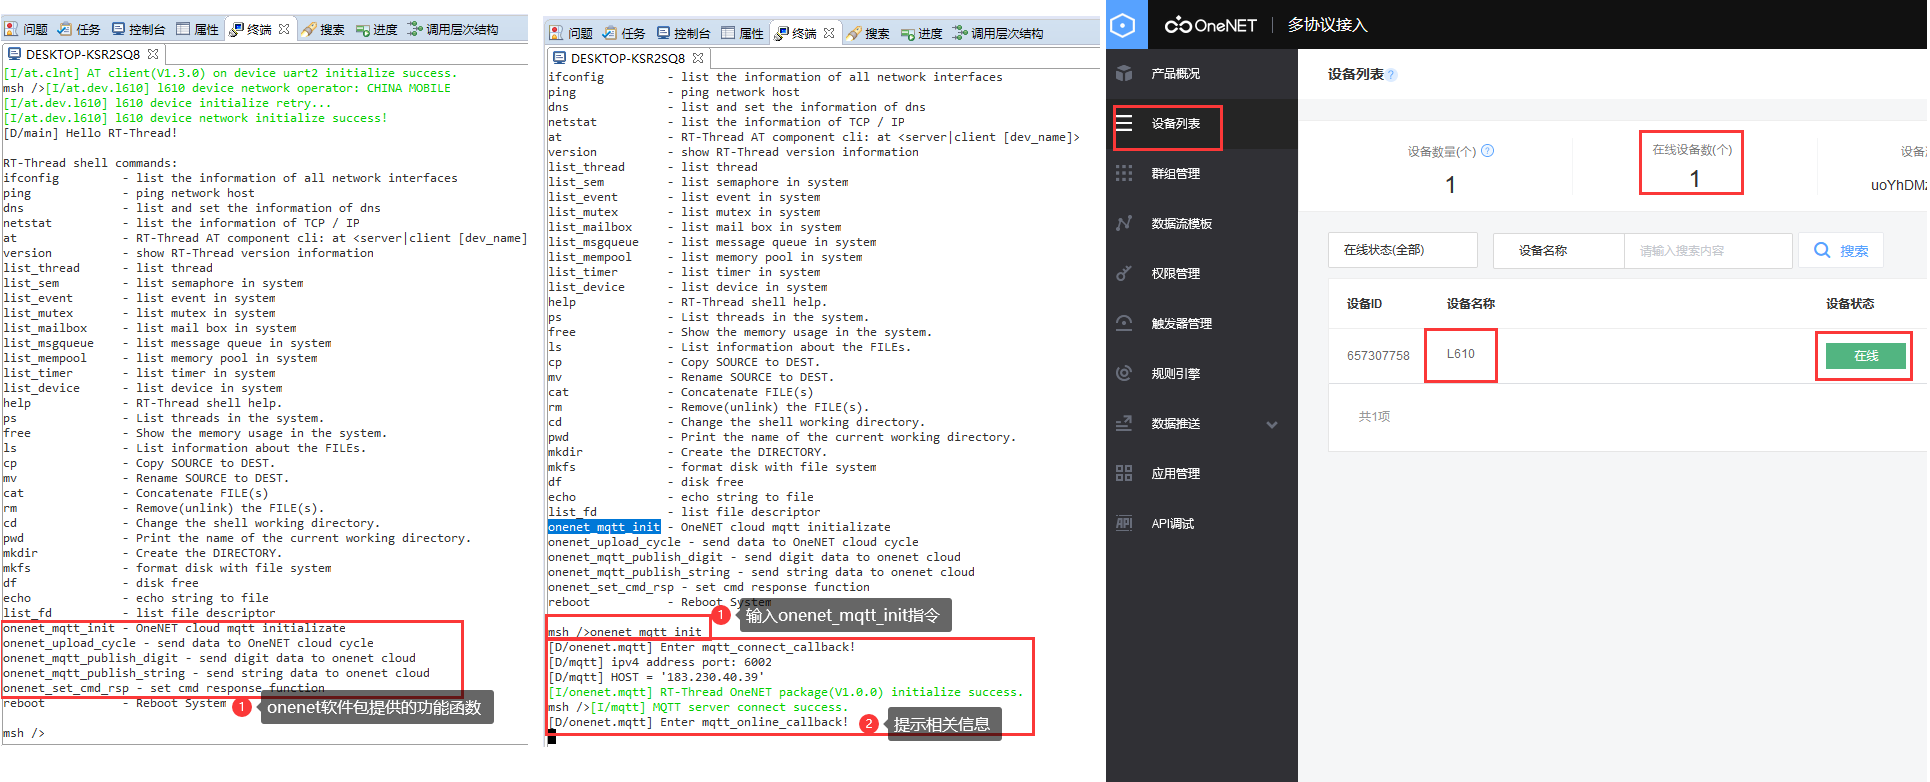Image resolution: width=1930 pixels, height=782 pixels.
Task: Open 属性 tab in left terminal window
Action: (198, 29)
